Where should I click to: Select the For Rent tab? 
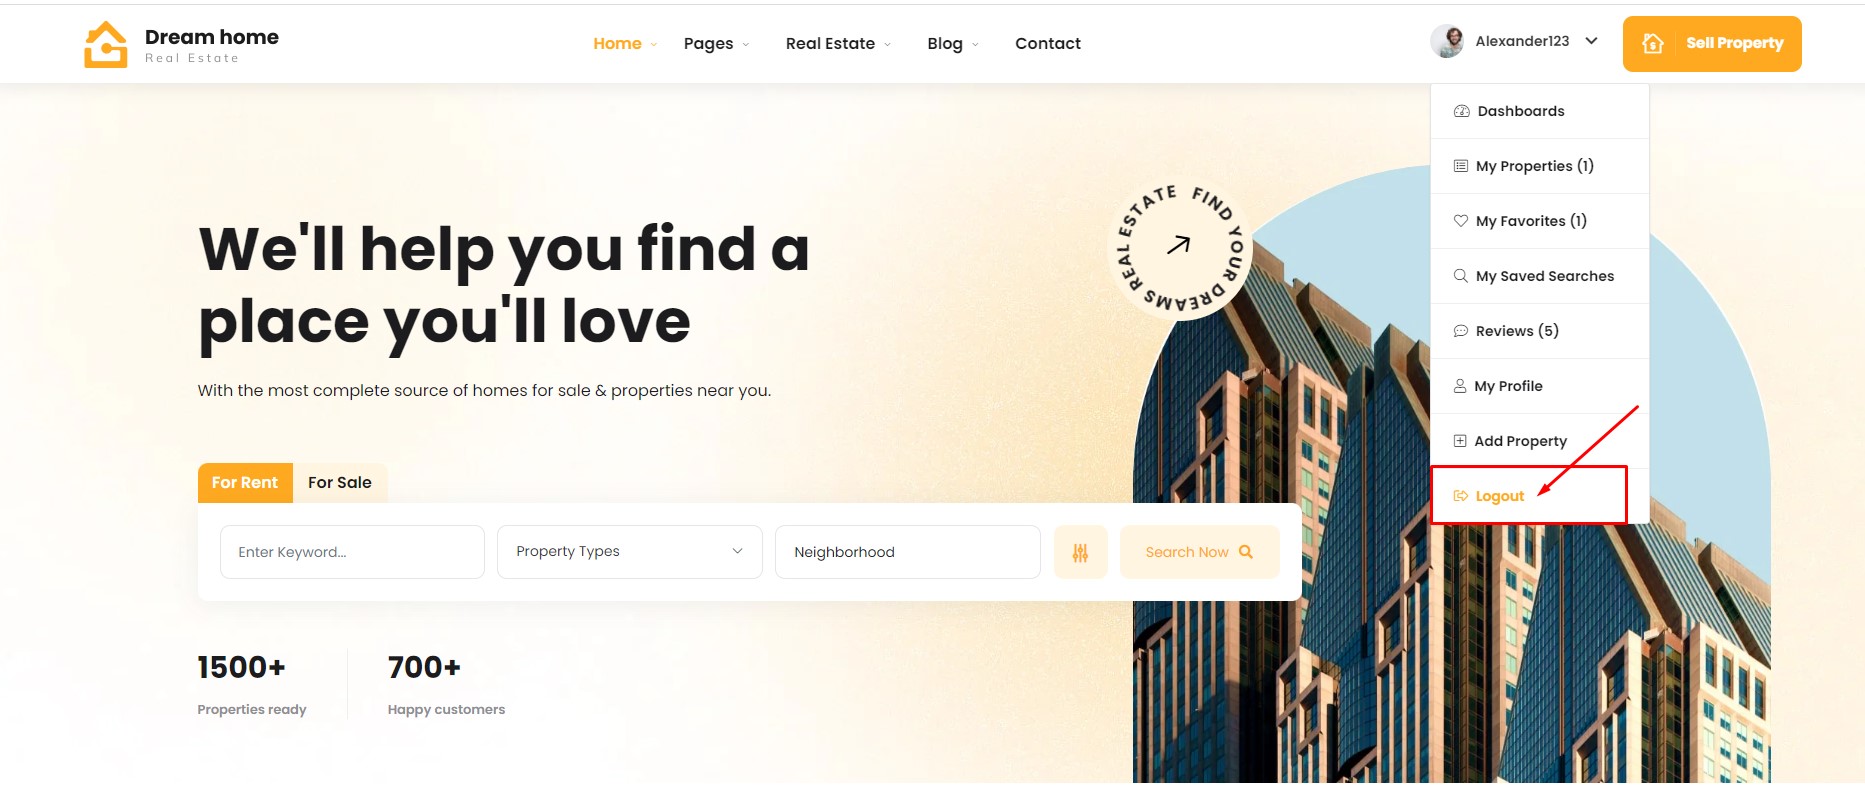tap(245, 482)
